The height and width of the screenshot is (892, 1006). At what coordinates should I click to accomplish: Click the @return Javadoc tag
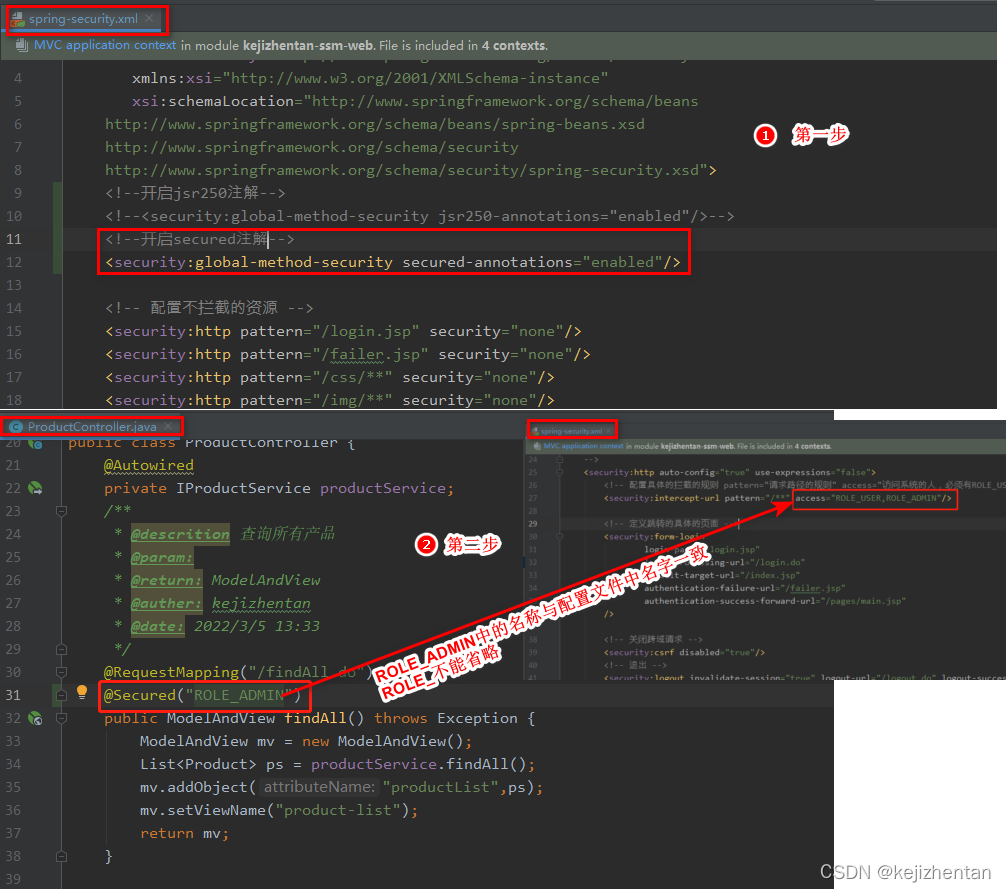tap(166, 581)
